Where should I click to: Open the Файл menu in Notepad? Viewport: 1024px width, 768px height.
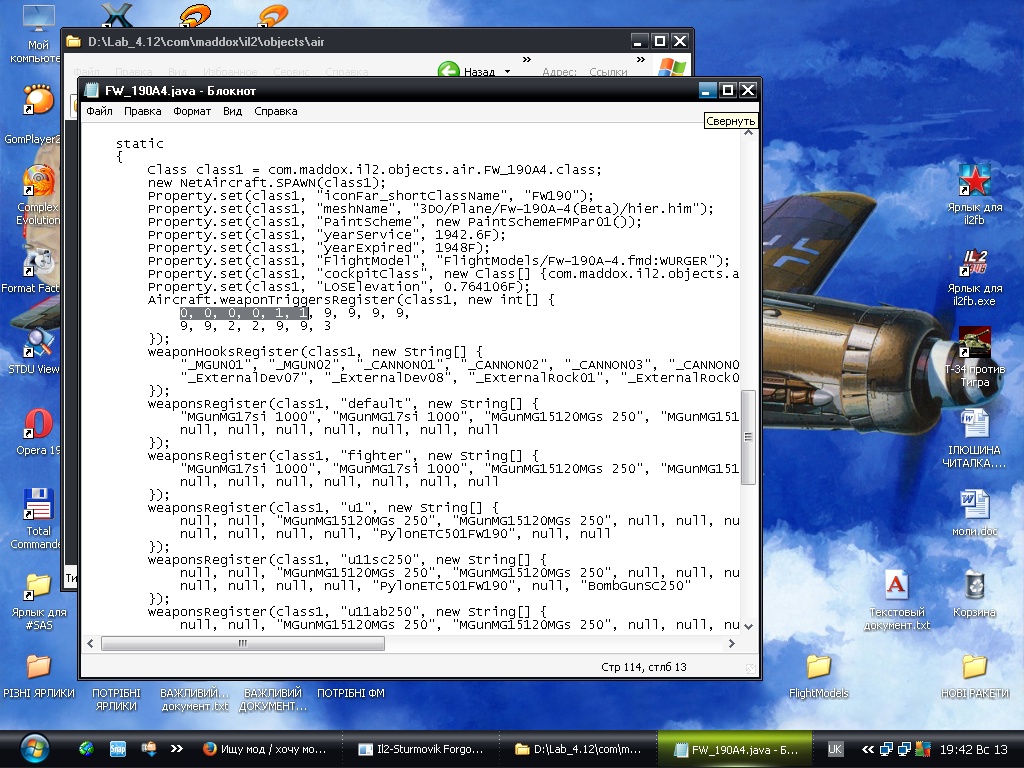click(99, 111)
